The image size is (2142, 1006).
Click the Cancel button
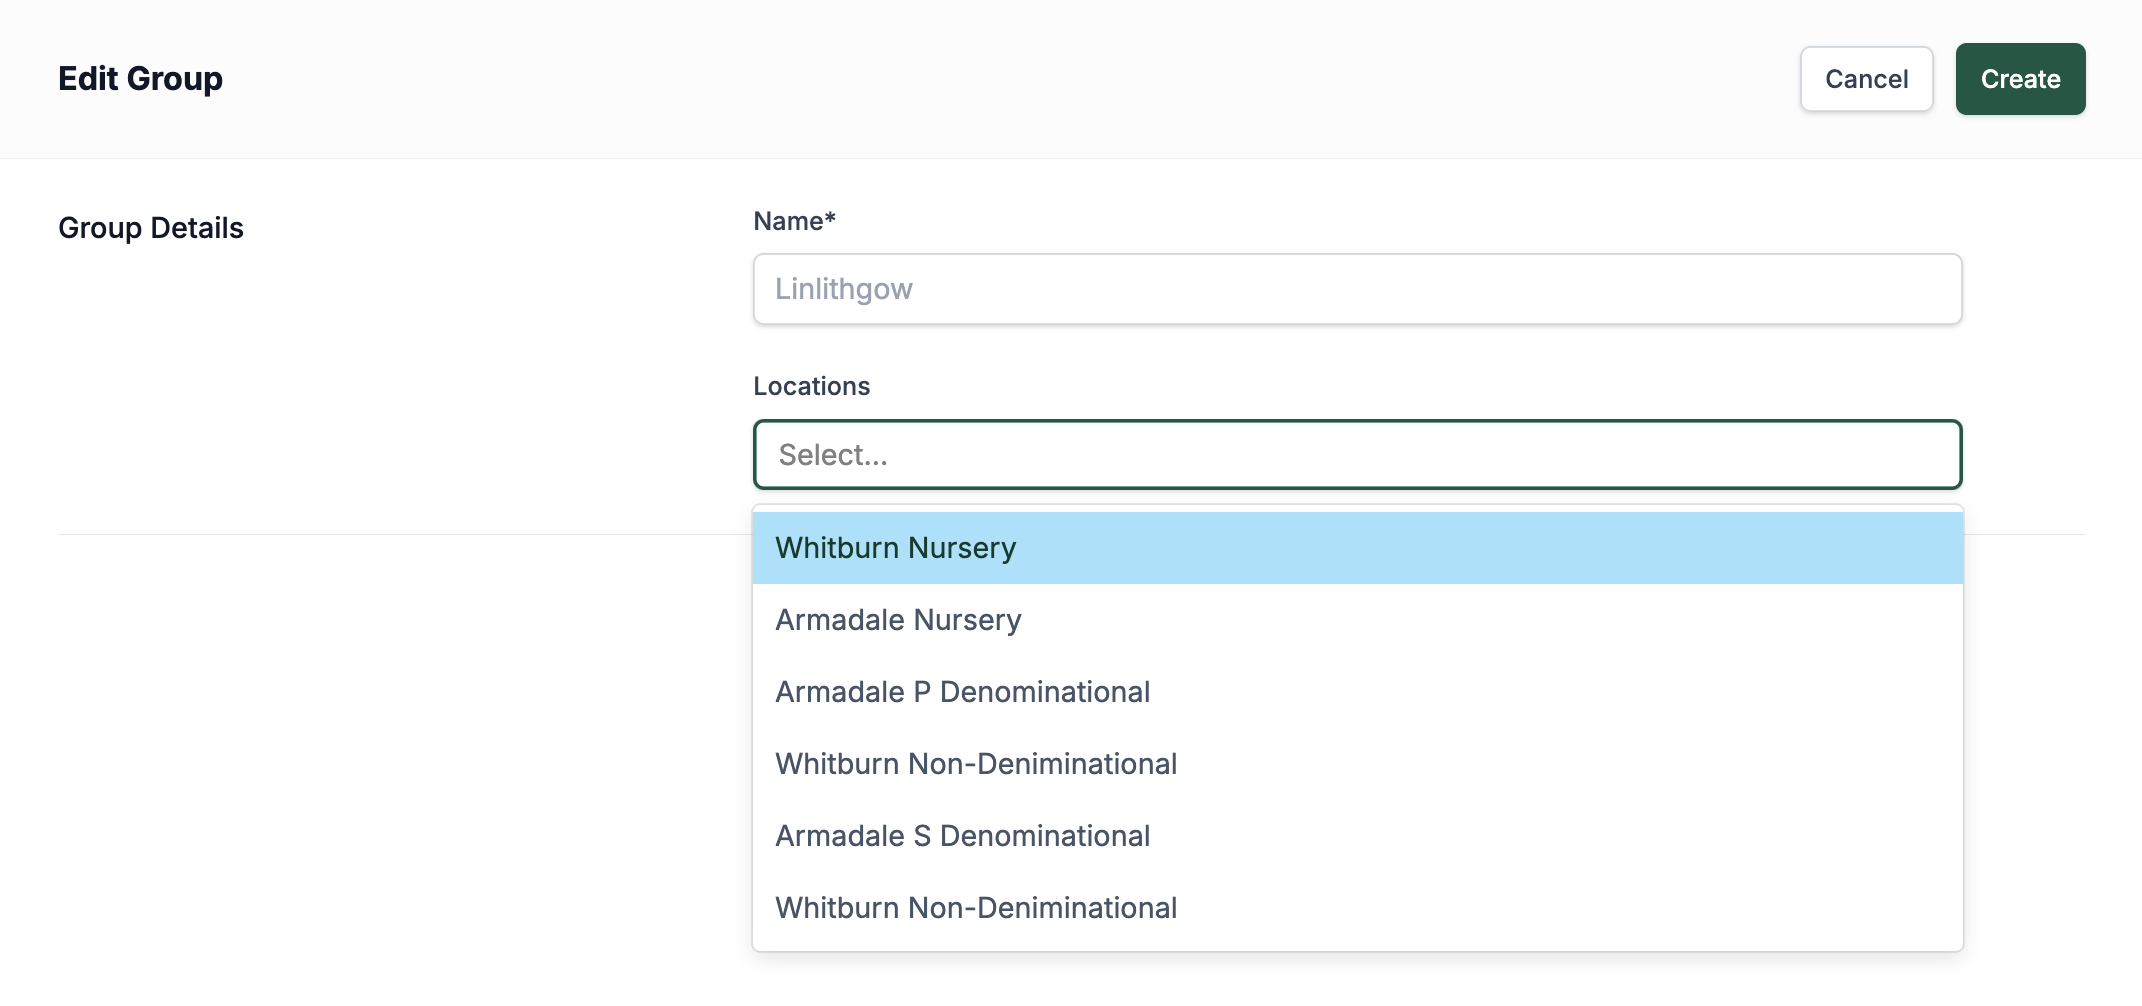[1866, 79]
